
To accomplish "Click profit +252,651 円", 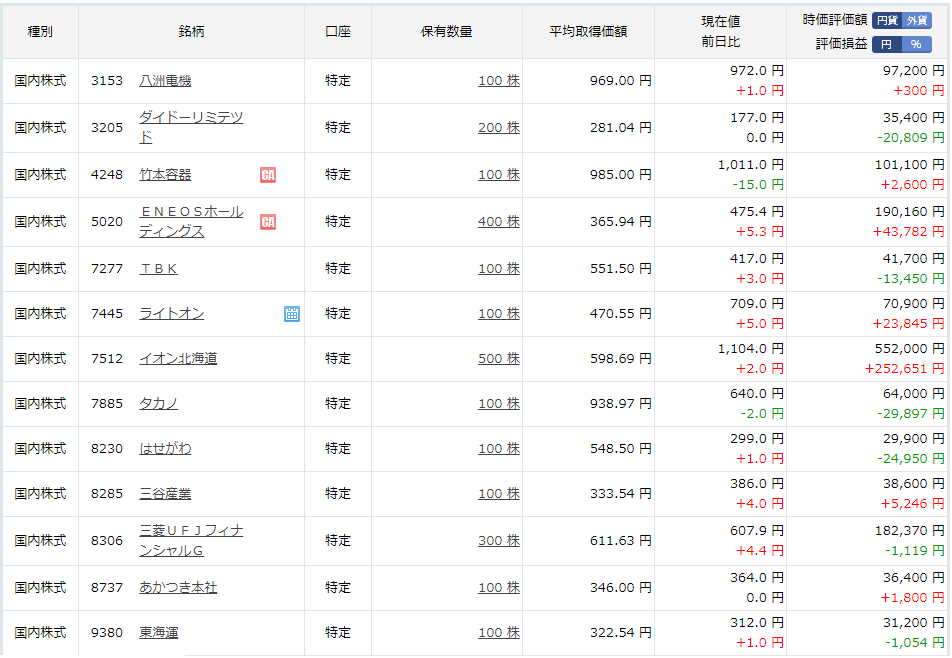I will tap(905, 368).
